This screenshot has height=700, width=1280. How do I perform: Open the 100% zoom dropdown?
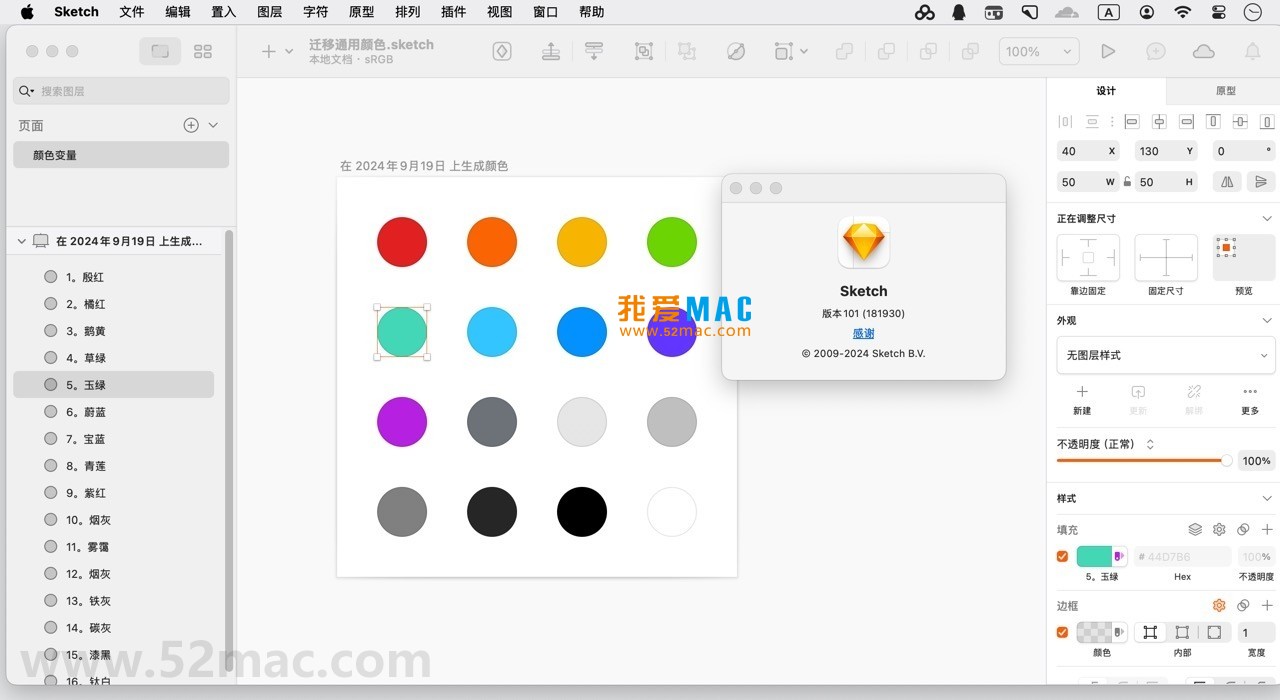[1038, 50]
